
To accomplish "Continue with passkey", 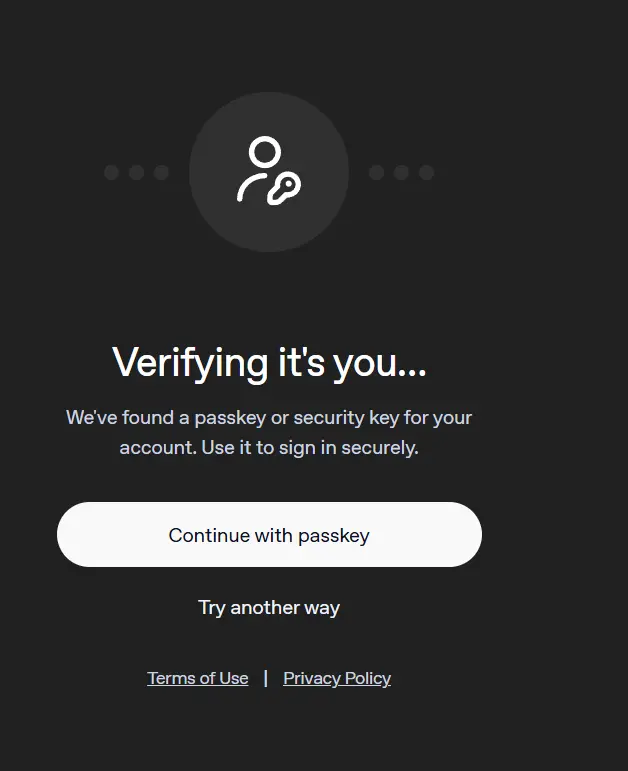I will [269, 534].
